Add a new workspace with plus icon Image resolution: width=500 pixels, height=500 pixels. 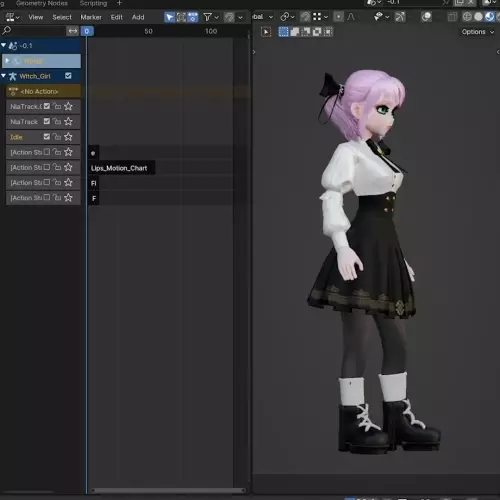tap(119, 3)
